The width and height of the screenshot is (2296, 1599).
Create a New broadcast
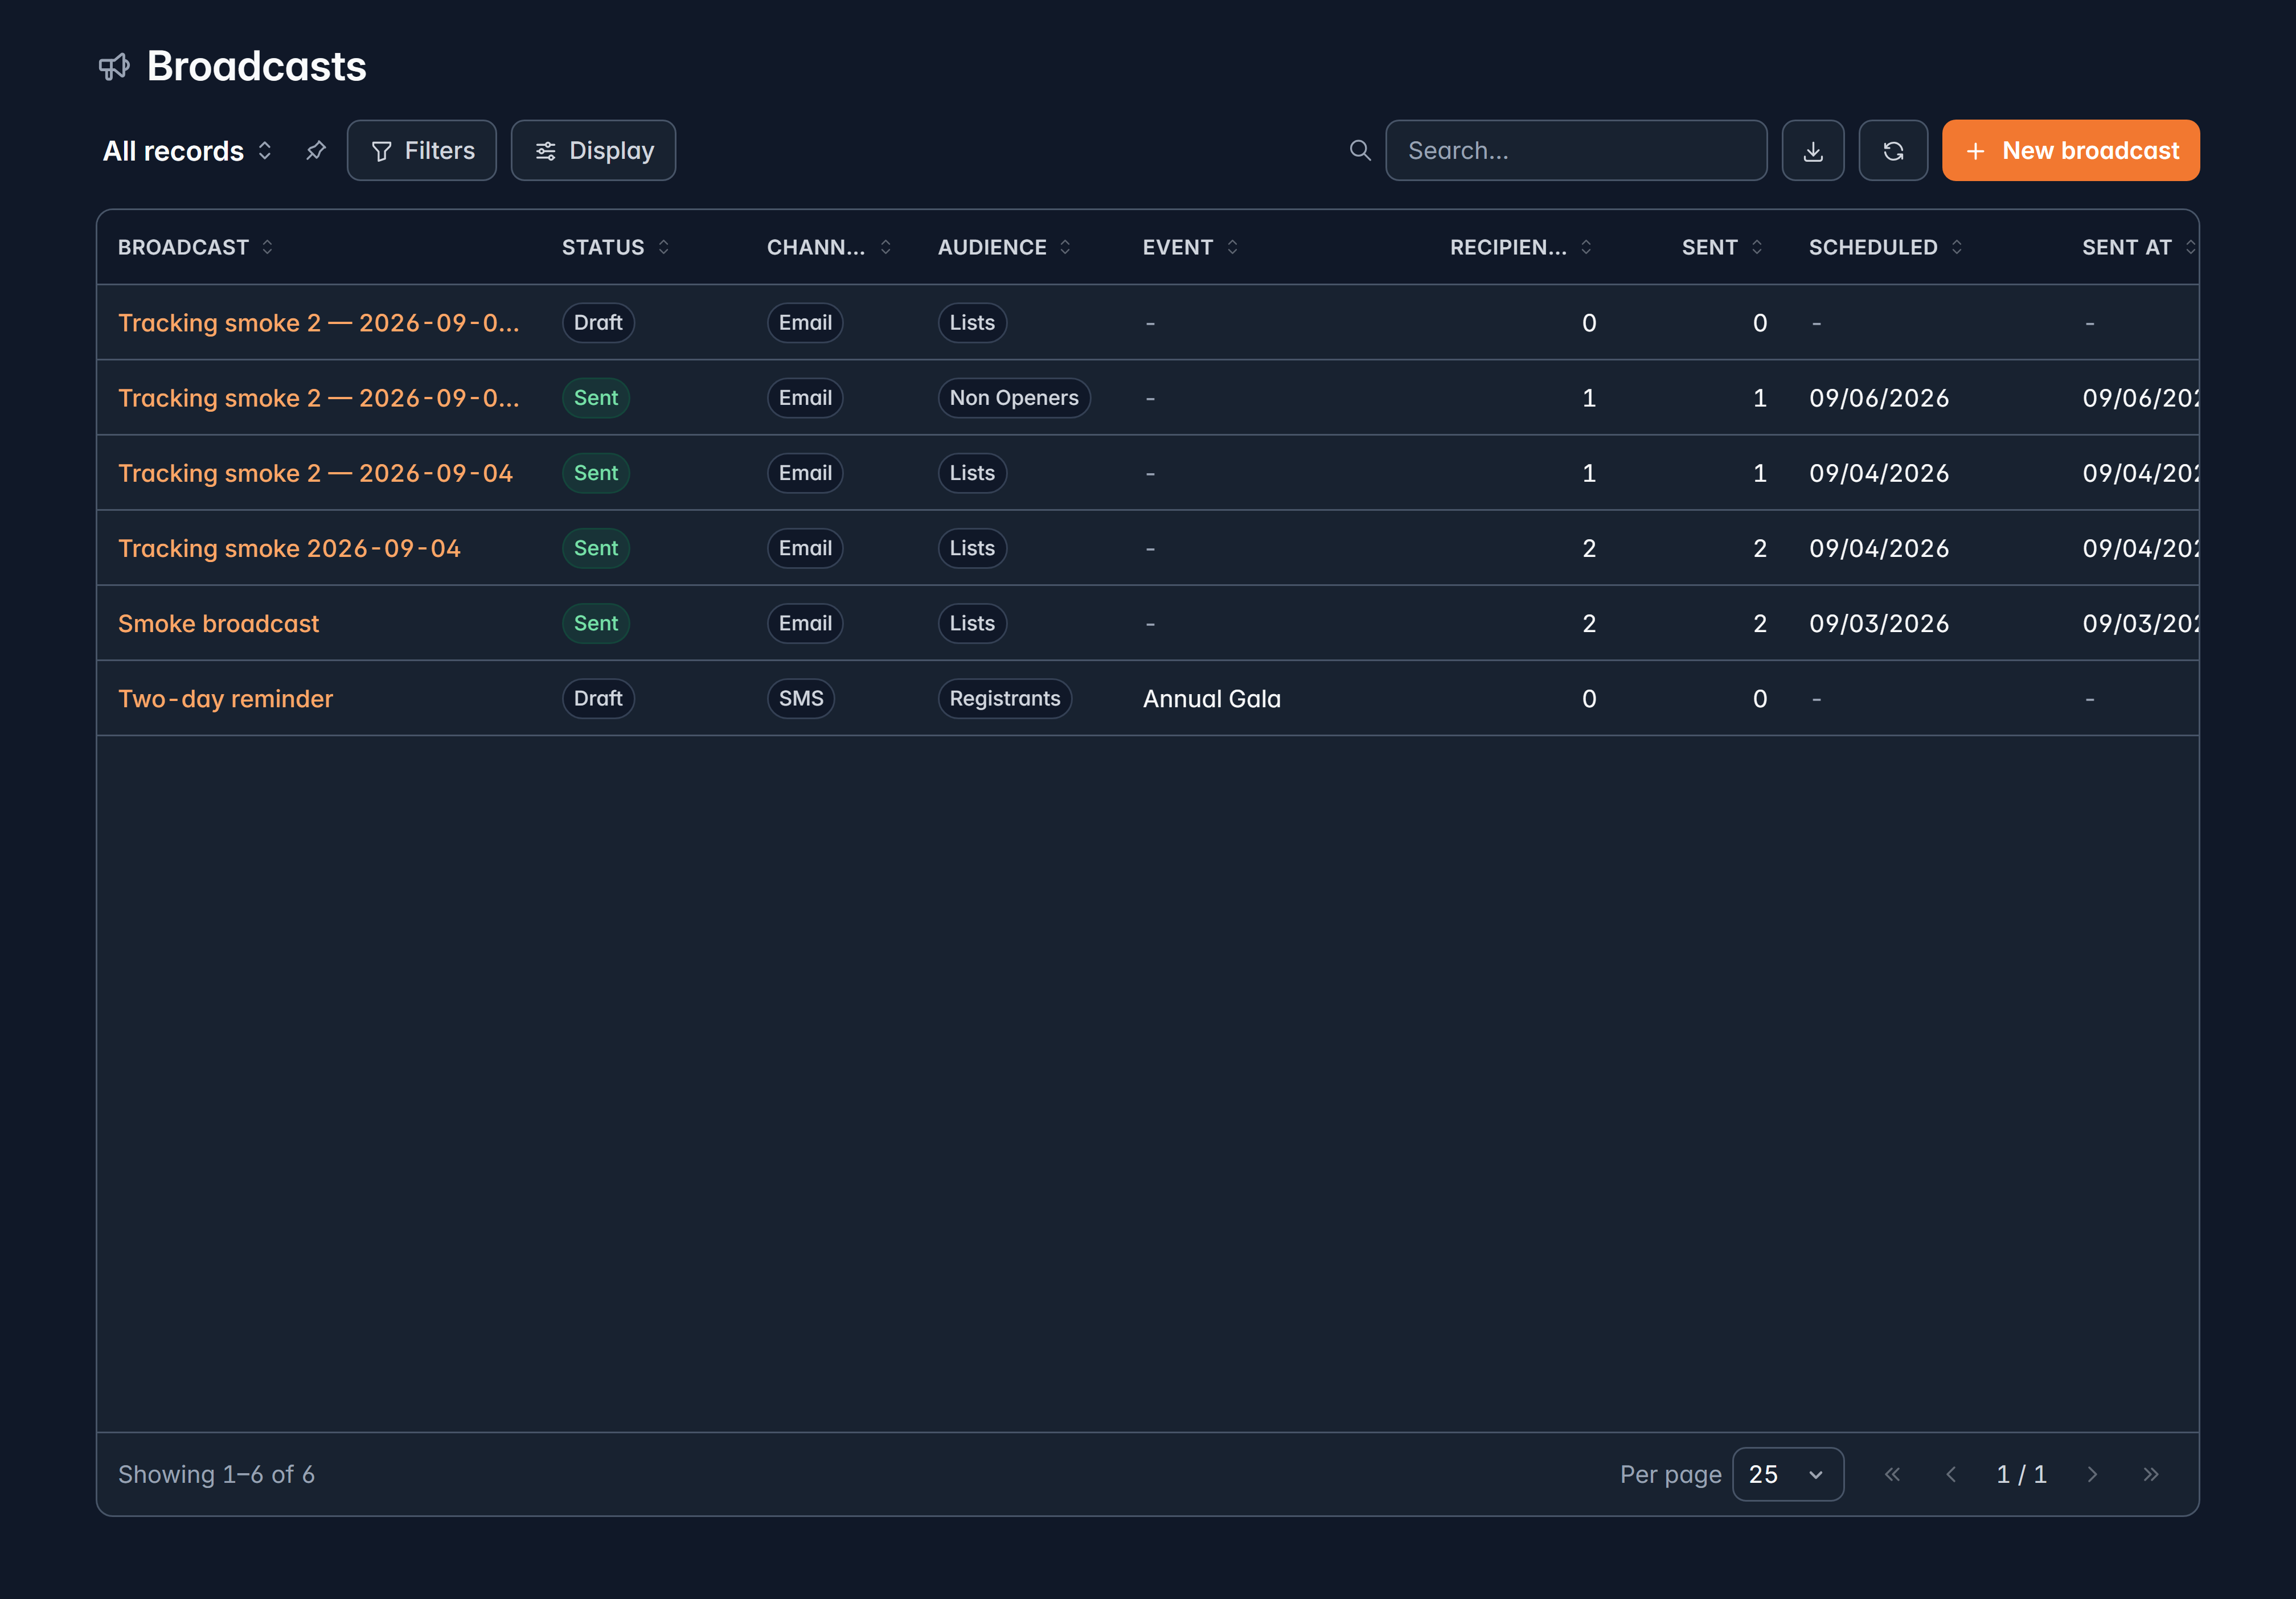pos(2071,150)
